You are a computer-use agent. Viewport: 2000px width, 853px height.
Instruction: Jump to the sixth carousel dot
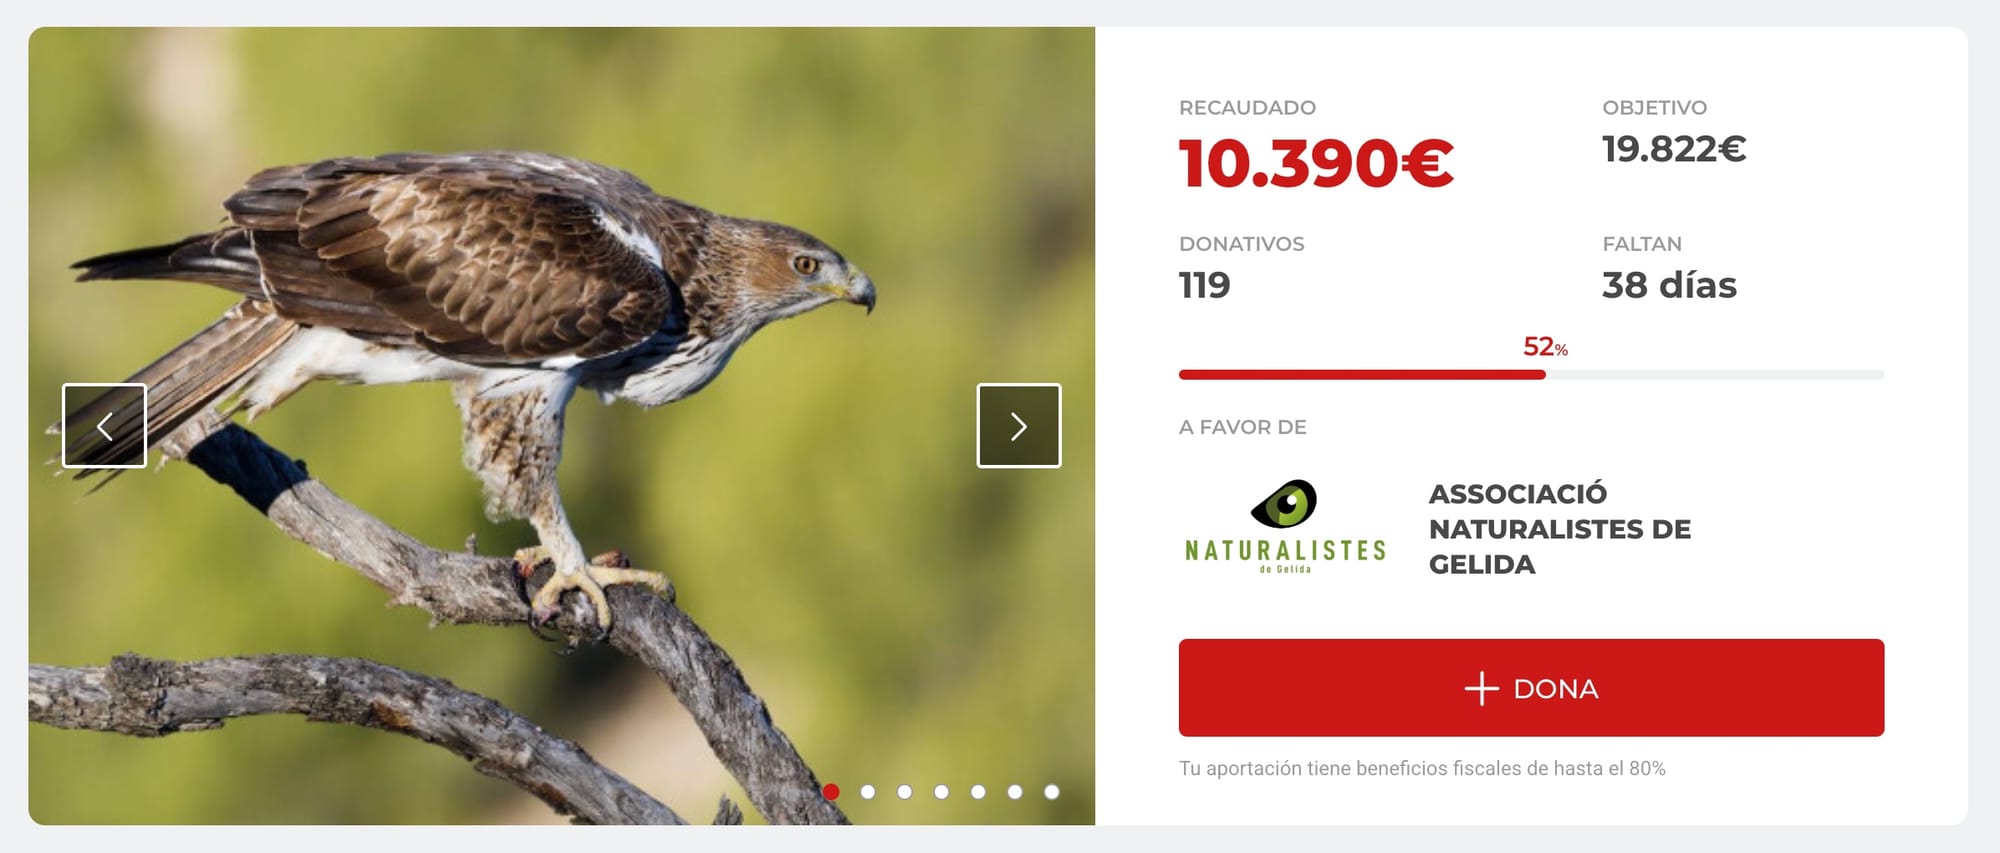tap(1015, 792)
